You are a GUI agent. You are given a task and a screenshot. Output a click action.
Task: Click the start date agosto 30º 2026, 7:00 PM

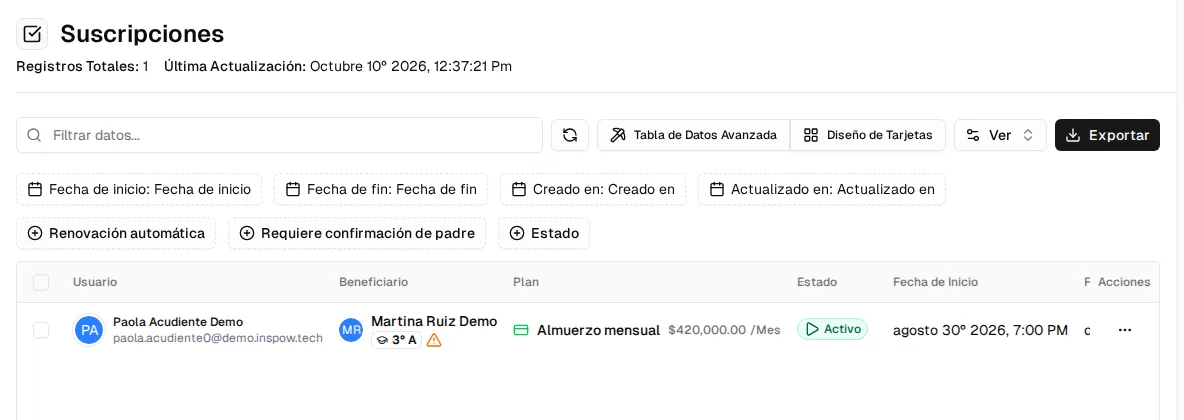[x=981, y=330]
